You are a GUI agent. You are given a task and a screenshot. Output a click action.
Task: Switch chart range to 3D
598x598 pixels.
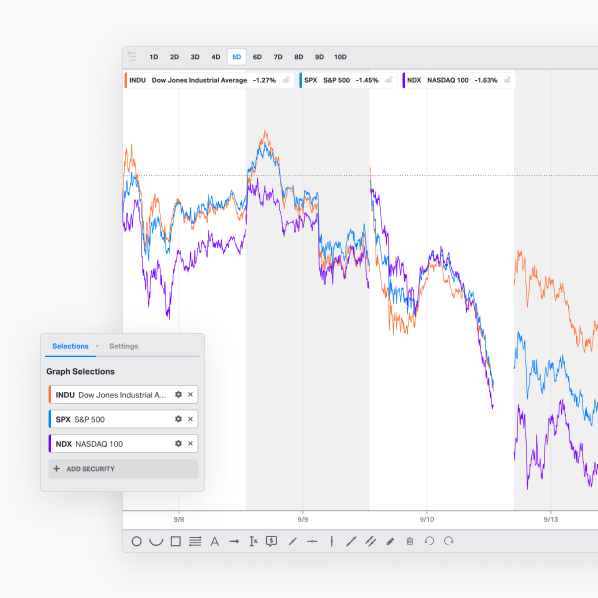195,57
